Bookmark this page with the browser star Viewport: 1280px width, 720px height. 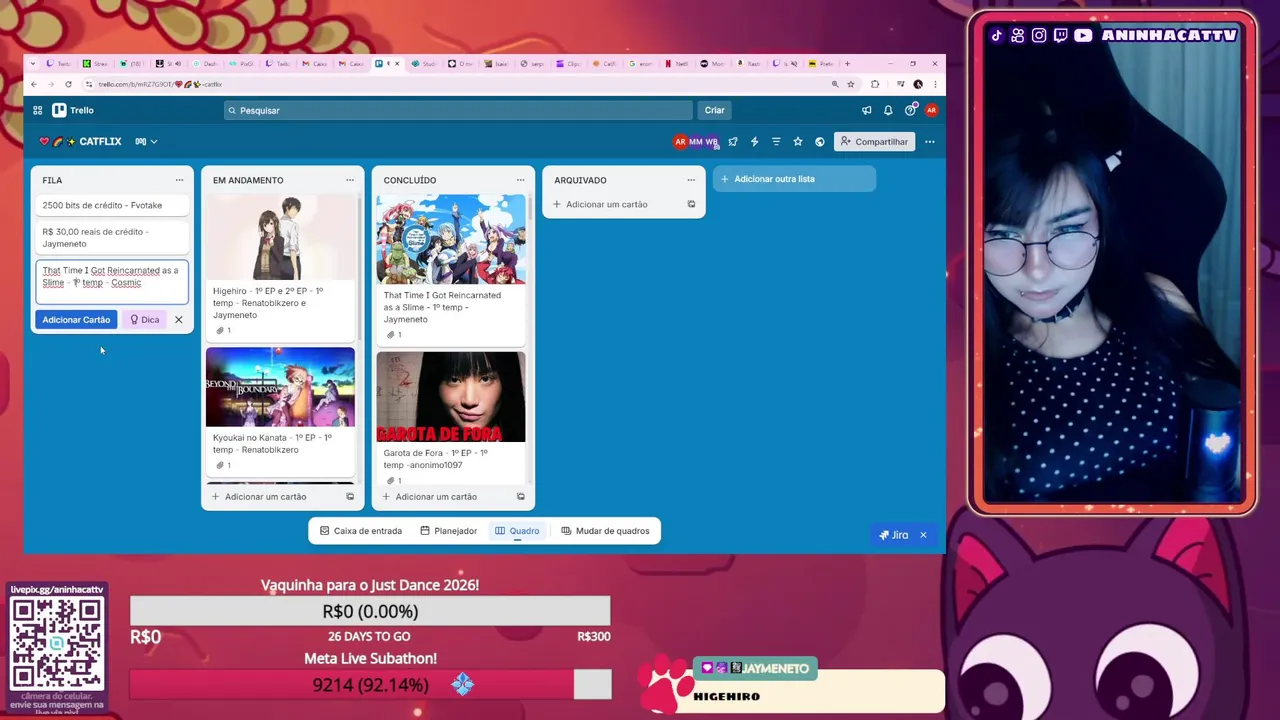[x=851, y=84]
